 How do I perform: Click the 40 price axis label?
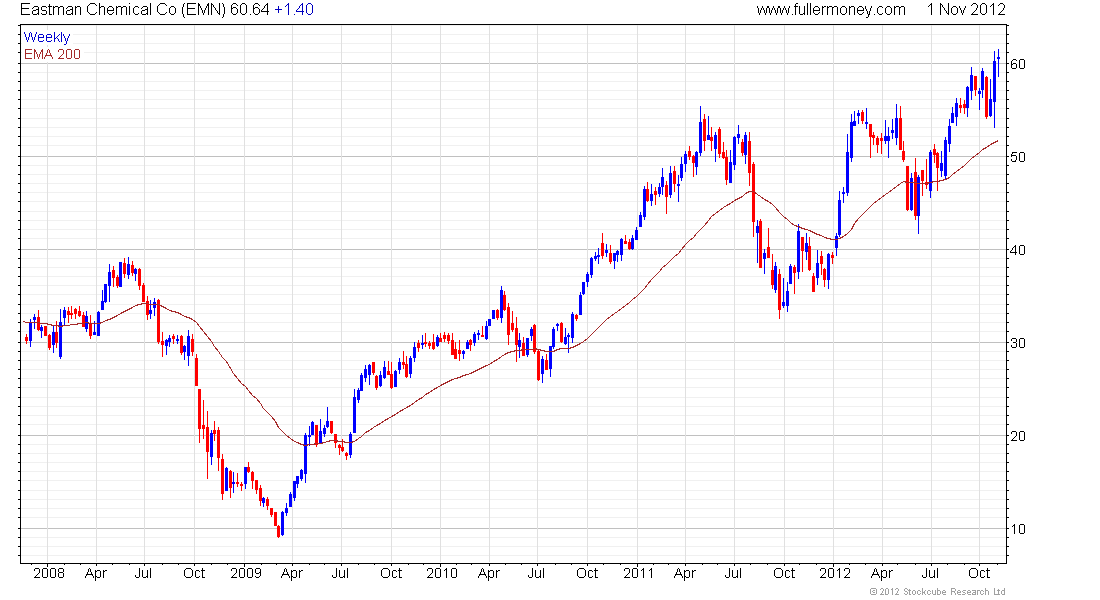coord(1017,251)
